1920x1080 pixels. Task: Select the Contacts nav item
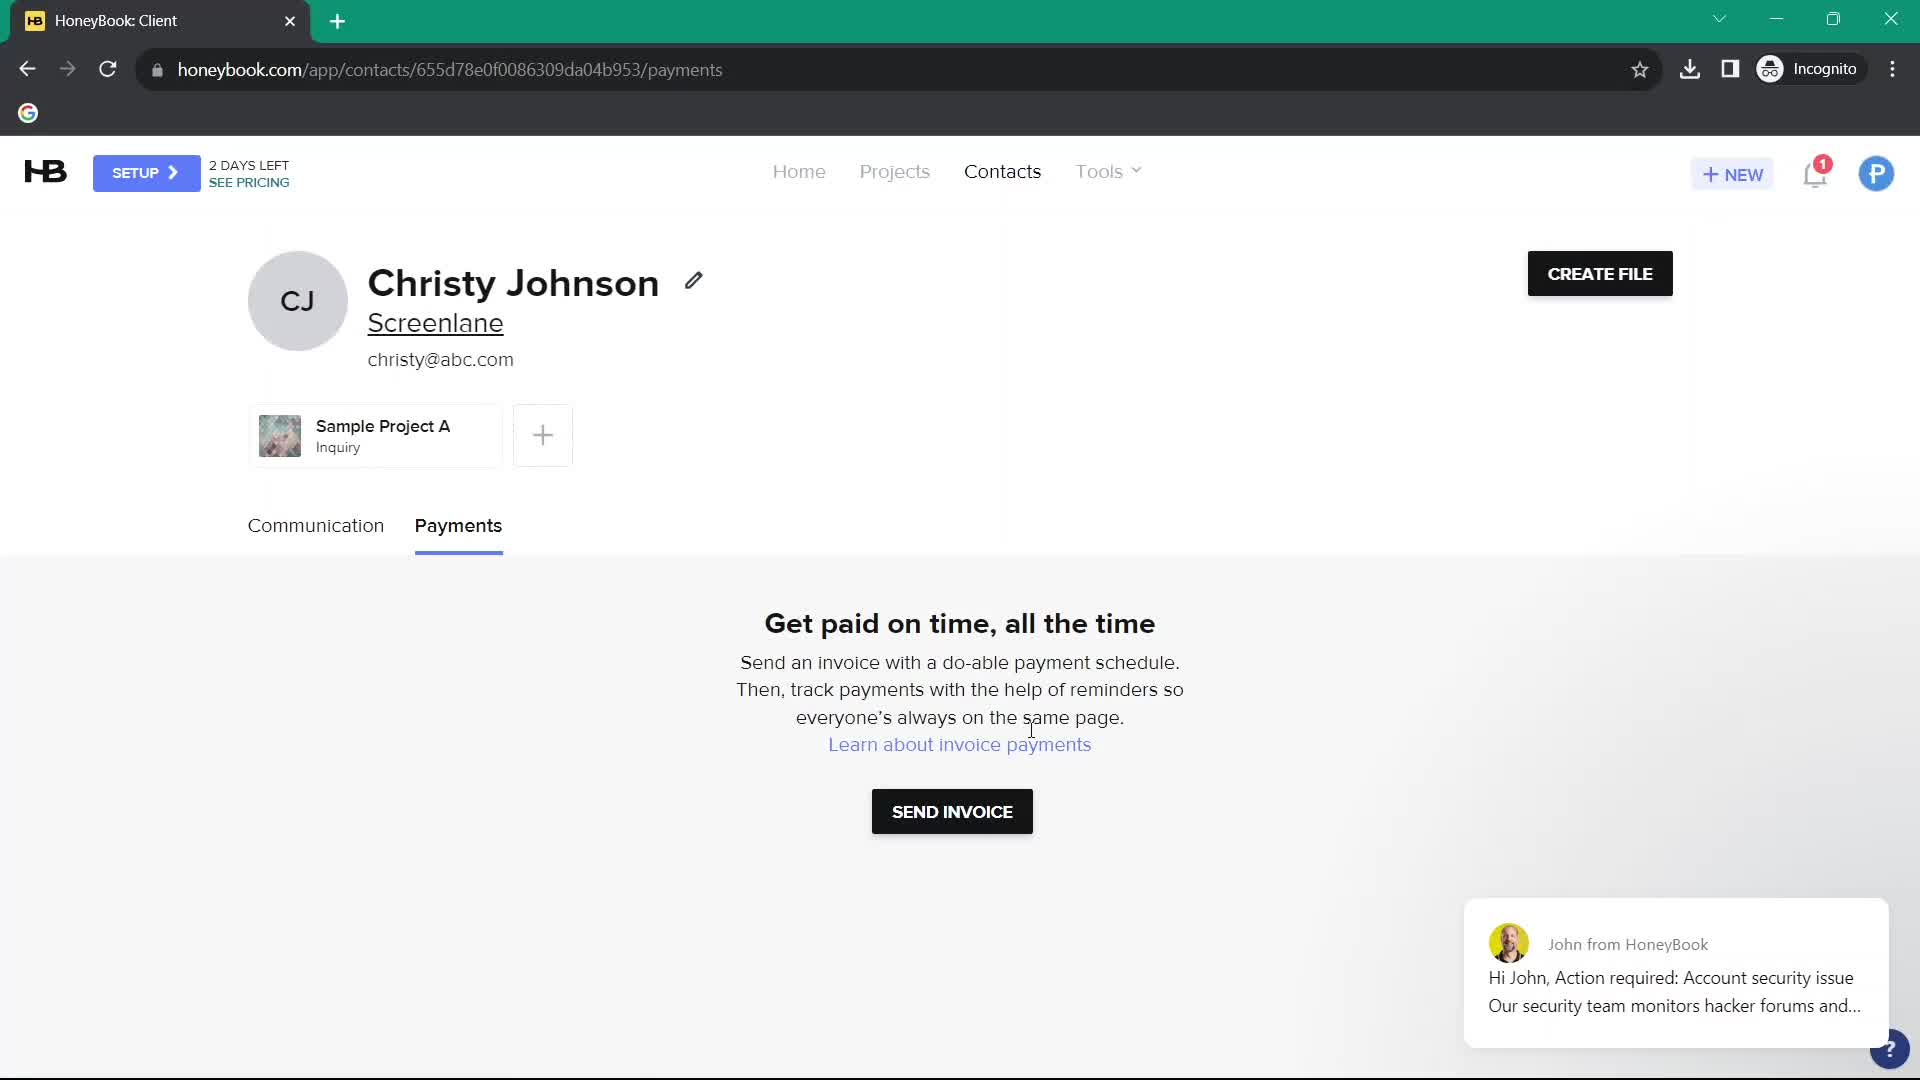tap(1002, 172)
